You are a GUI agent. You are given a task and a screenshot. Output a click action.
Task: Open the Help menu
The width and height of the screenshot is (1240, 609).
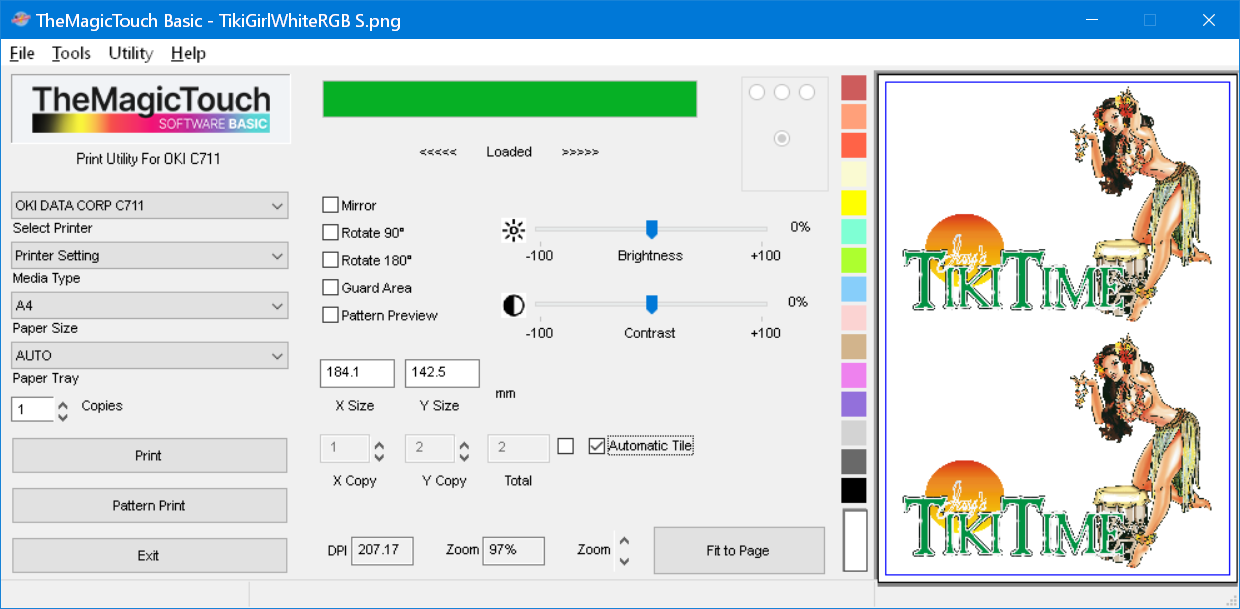(188, 53)
